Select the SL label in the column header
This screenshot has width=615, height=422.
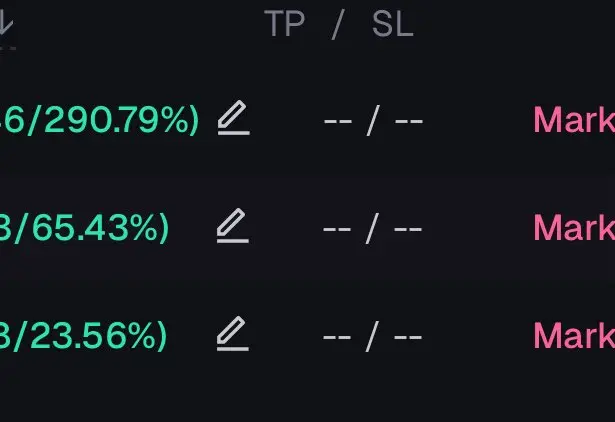tap(393, 24)
